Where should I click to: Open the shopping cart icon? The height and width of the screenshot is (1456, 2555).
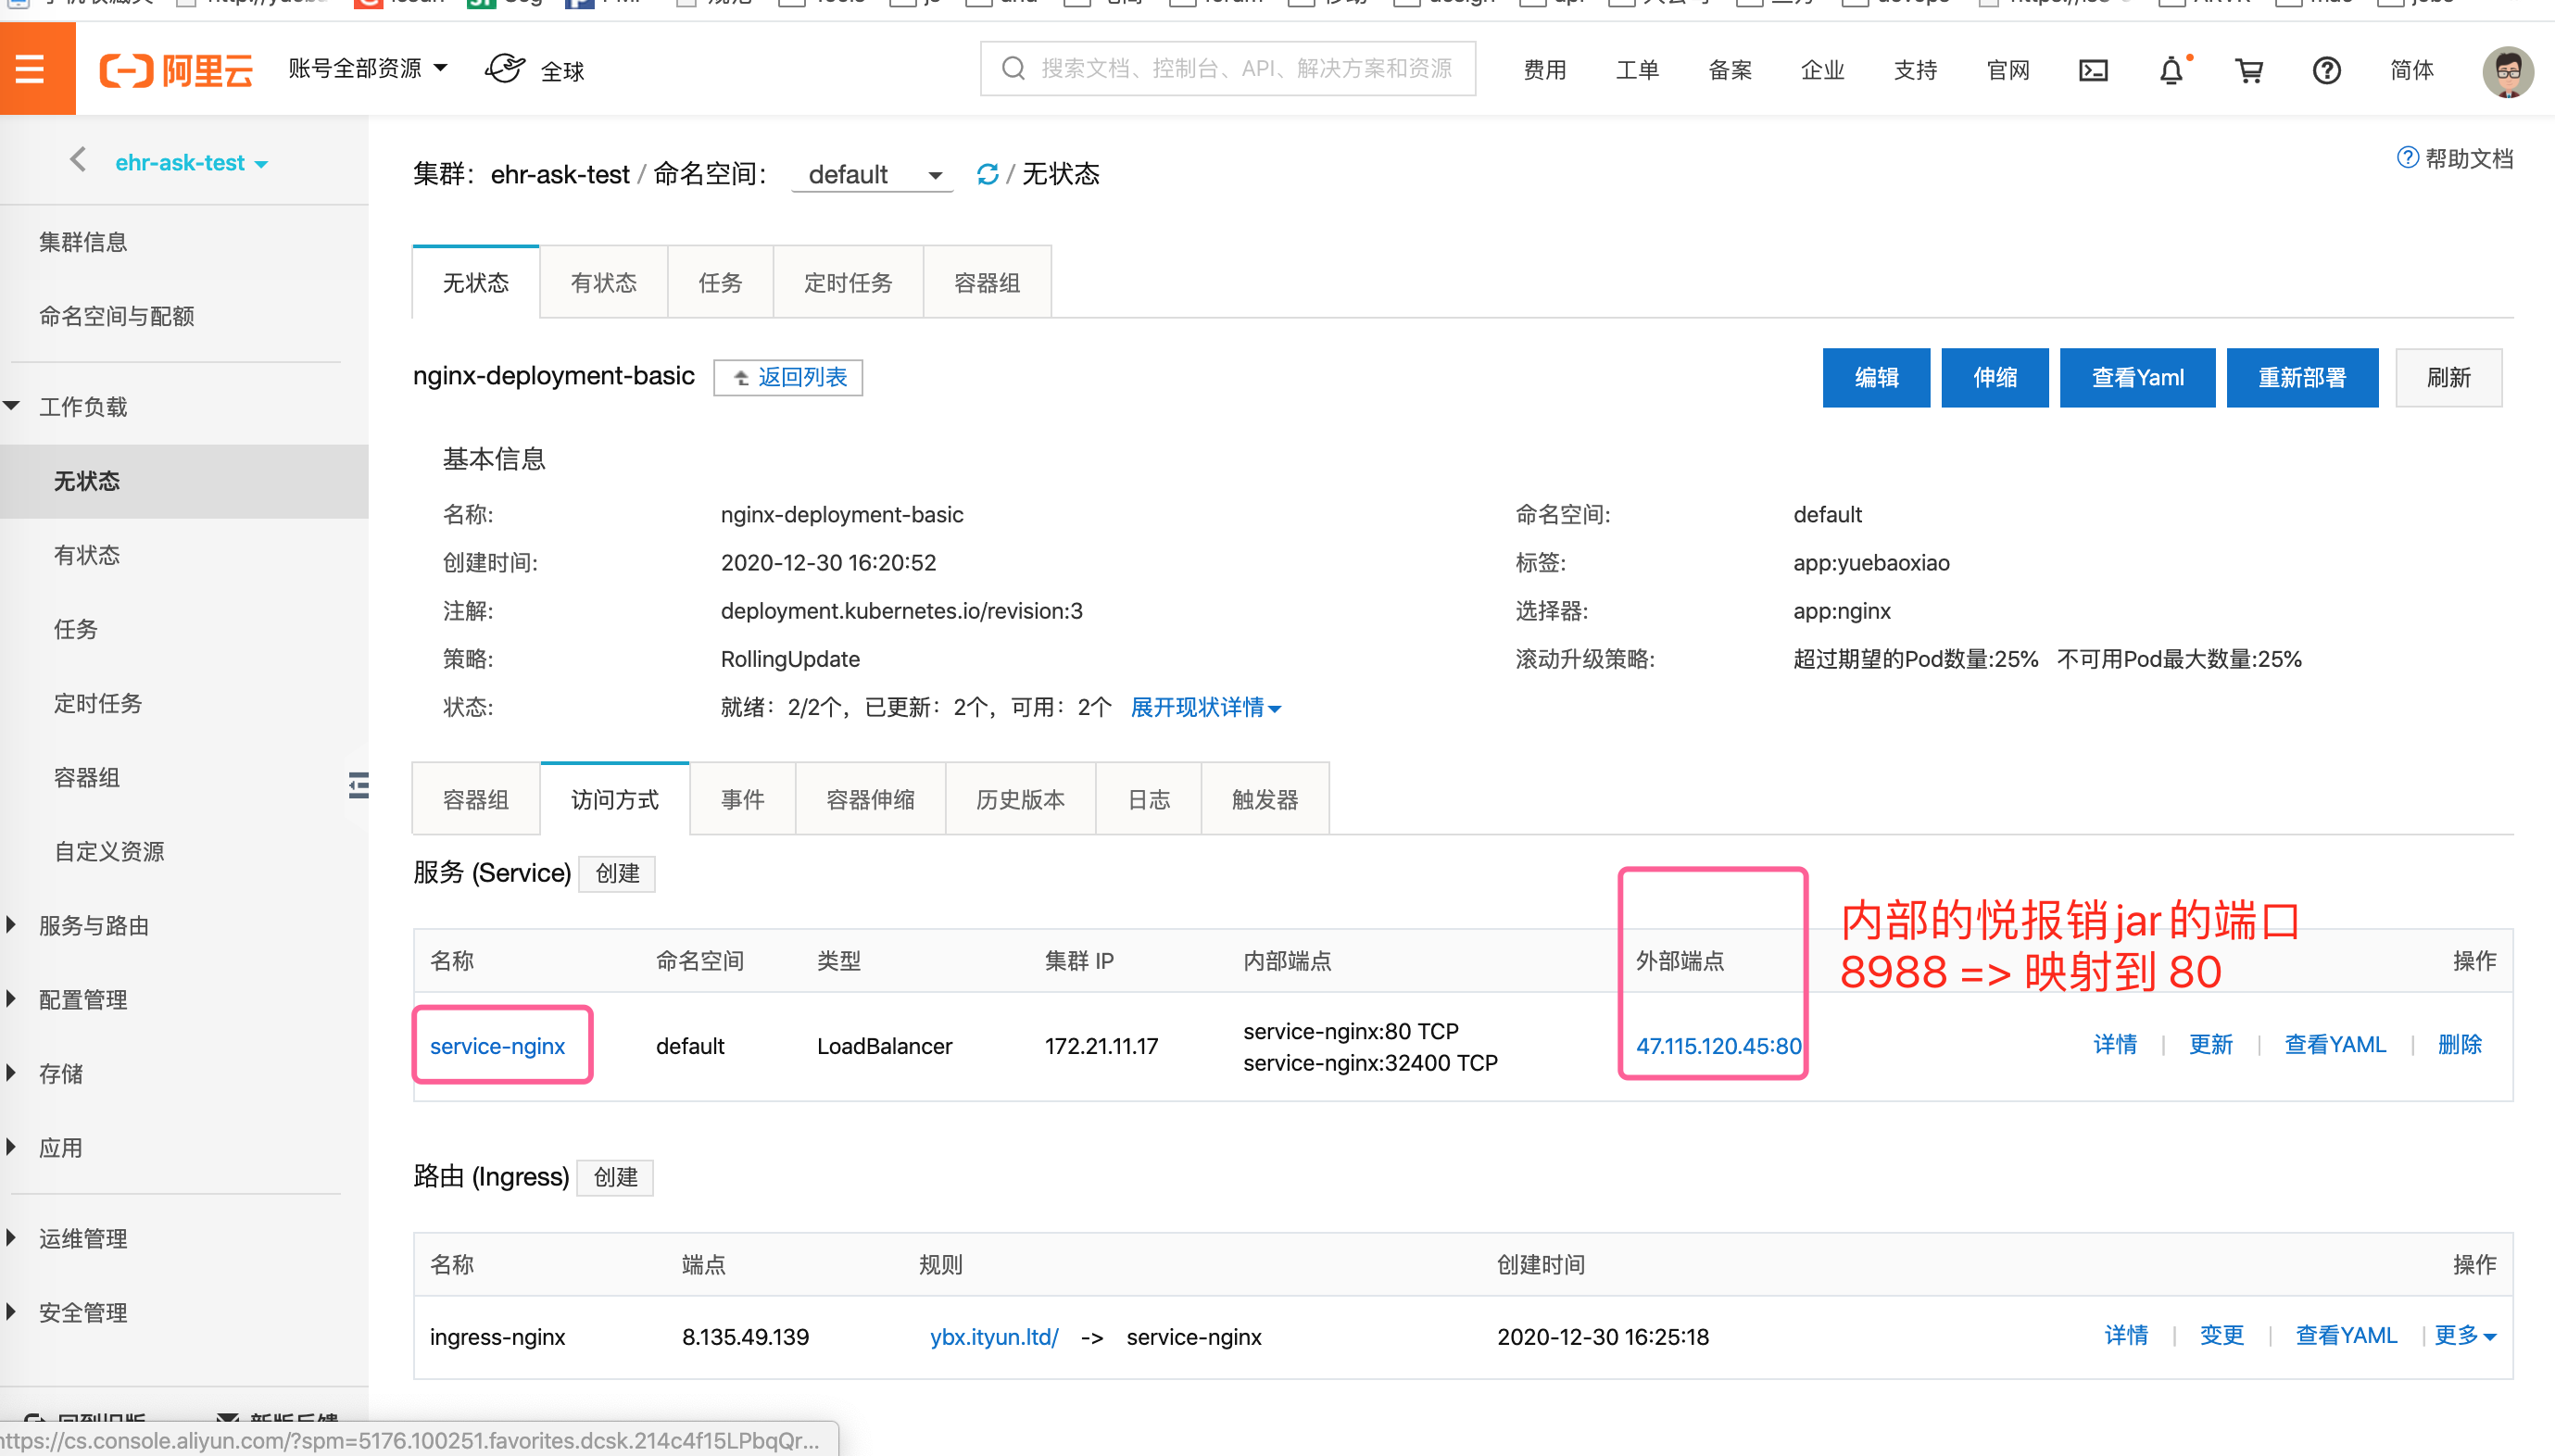click(x=2248, y=70)
